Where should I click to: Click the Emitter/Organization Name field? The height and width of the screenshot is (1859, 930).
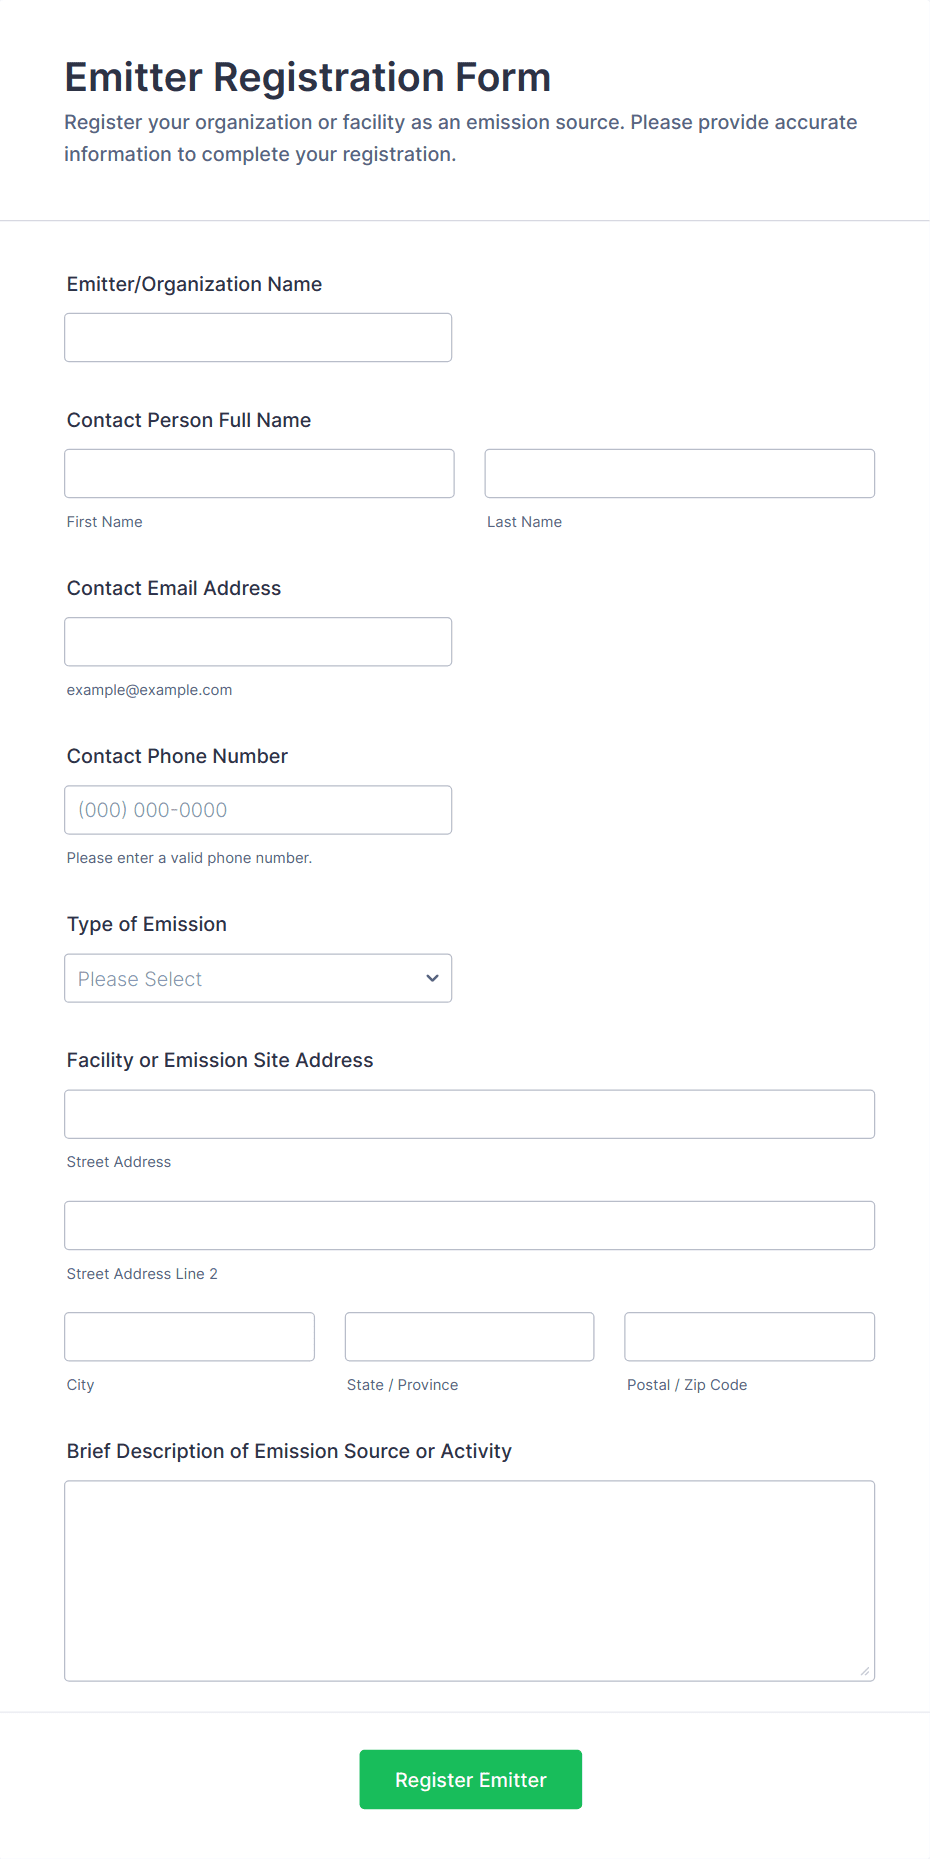[258, 338]
